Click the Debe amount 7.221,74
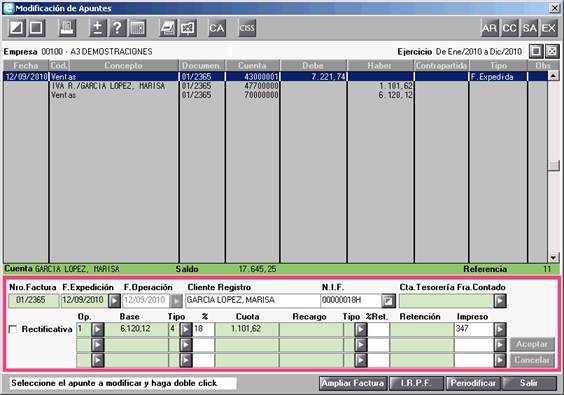This screenshot has height=395, width=564. tap(328, 76)
